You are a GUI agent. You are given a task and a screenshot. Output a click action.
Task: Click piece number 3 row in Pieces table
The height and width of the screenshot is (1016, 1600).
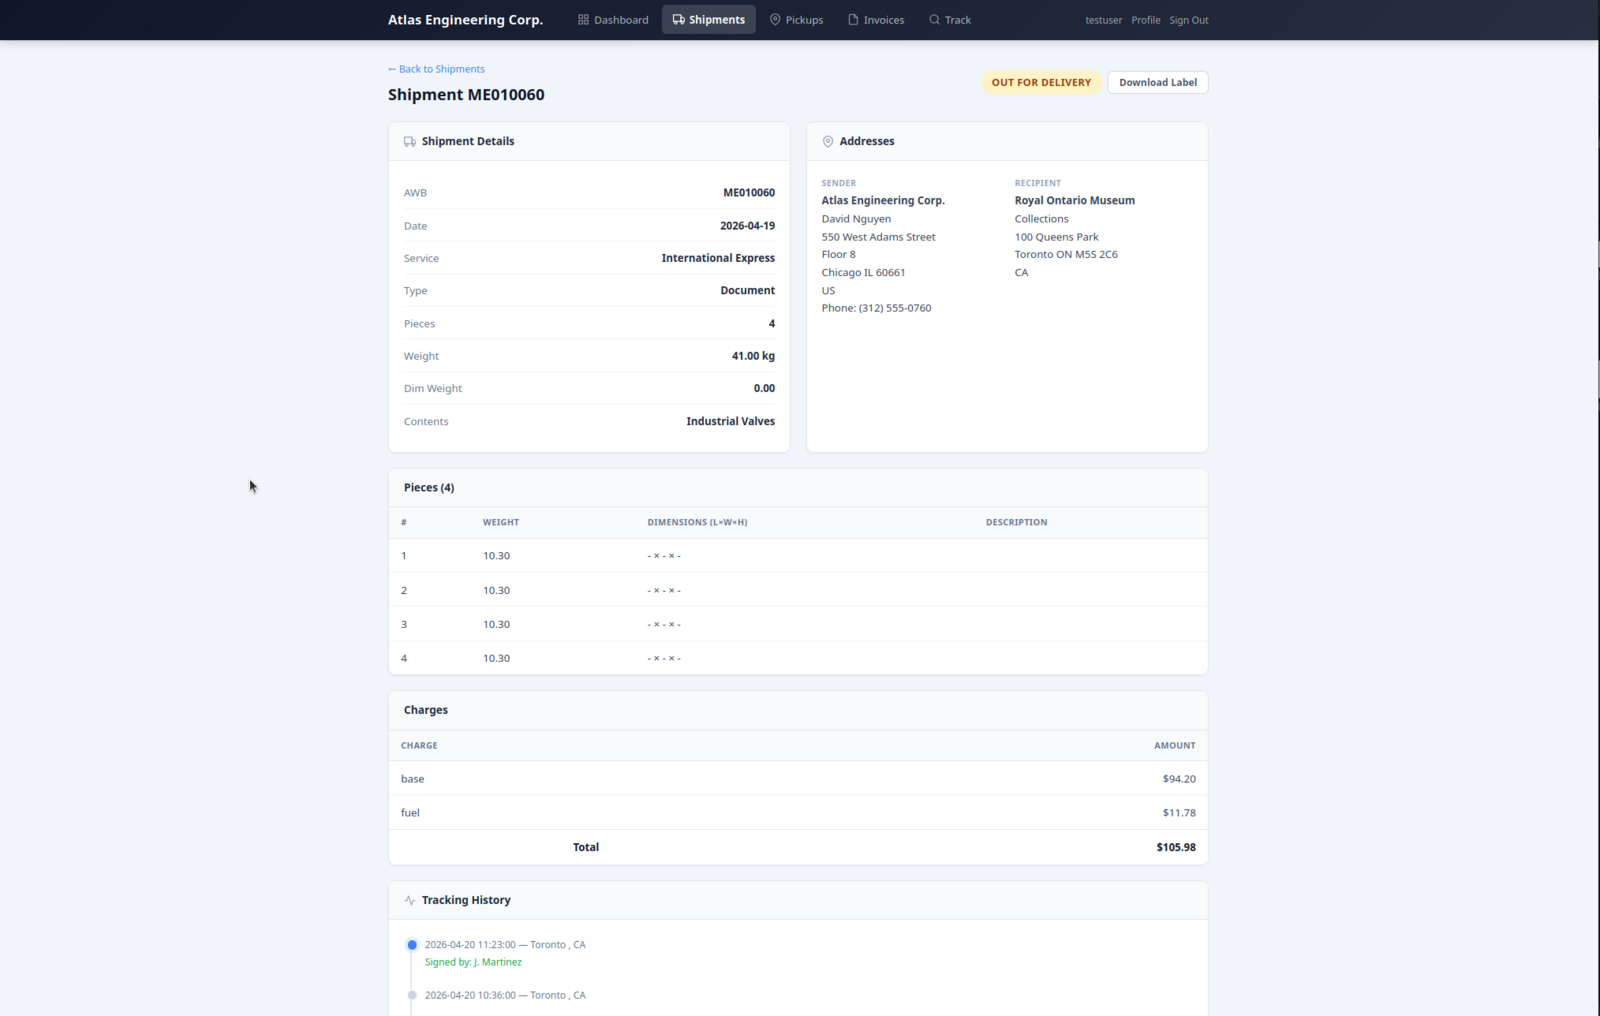pyautogui.click(x=797, y=624)
